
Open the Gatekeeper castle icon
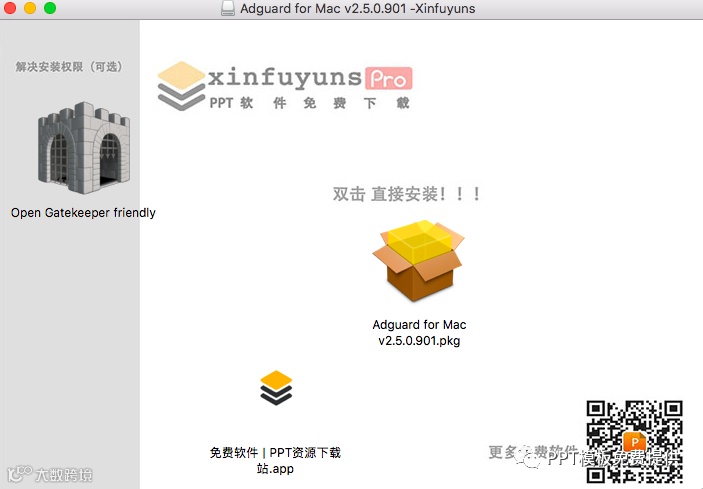84,148
